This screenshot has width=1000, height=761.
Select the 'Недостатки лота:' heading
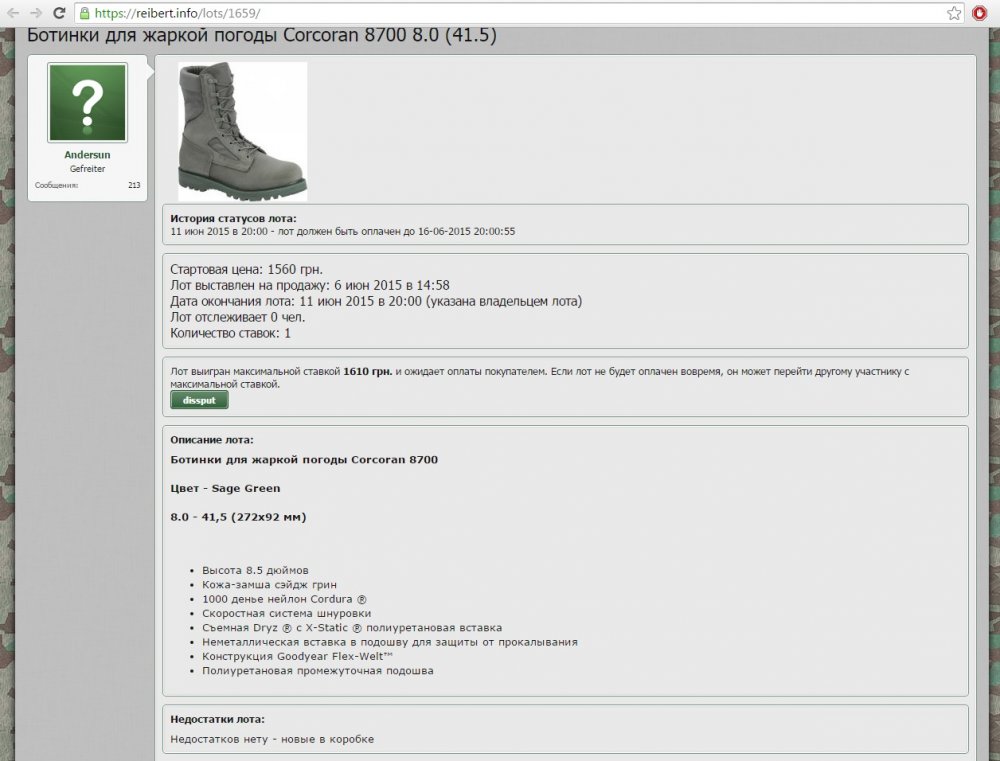pyautogui.click(x=217, y=719)
